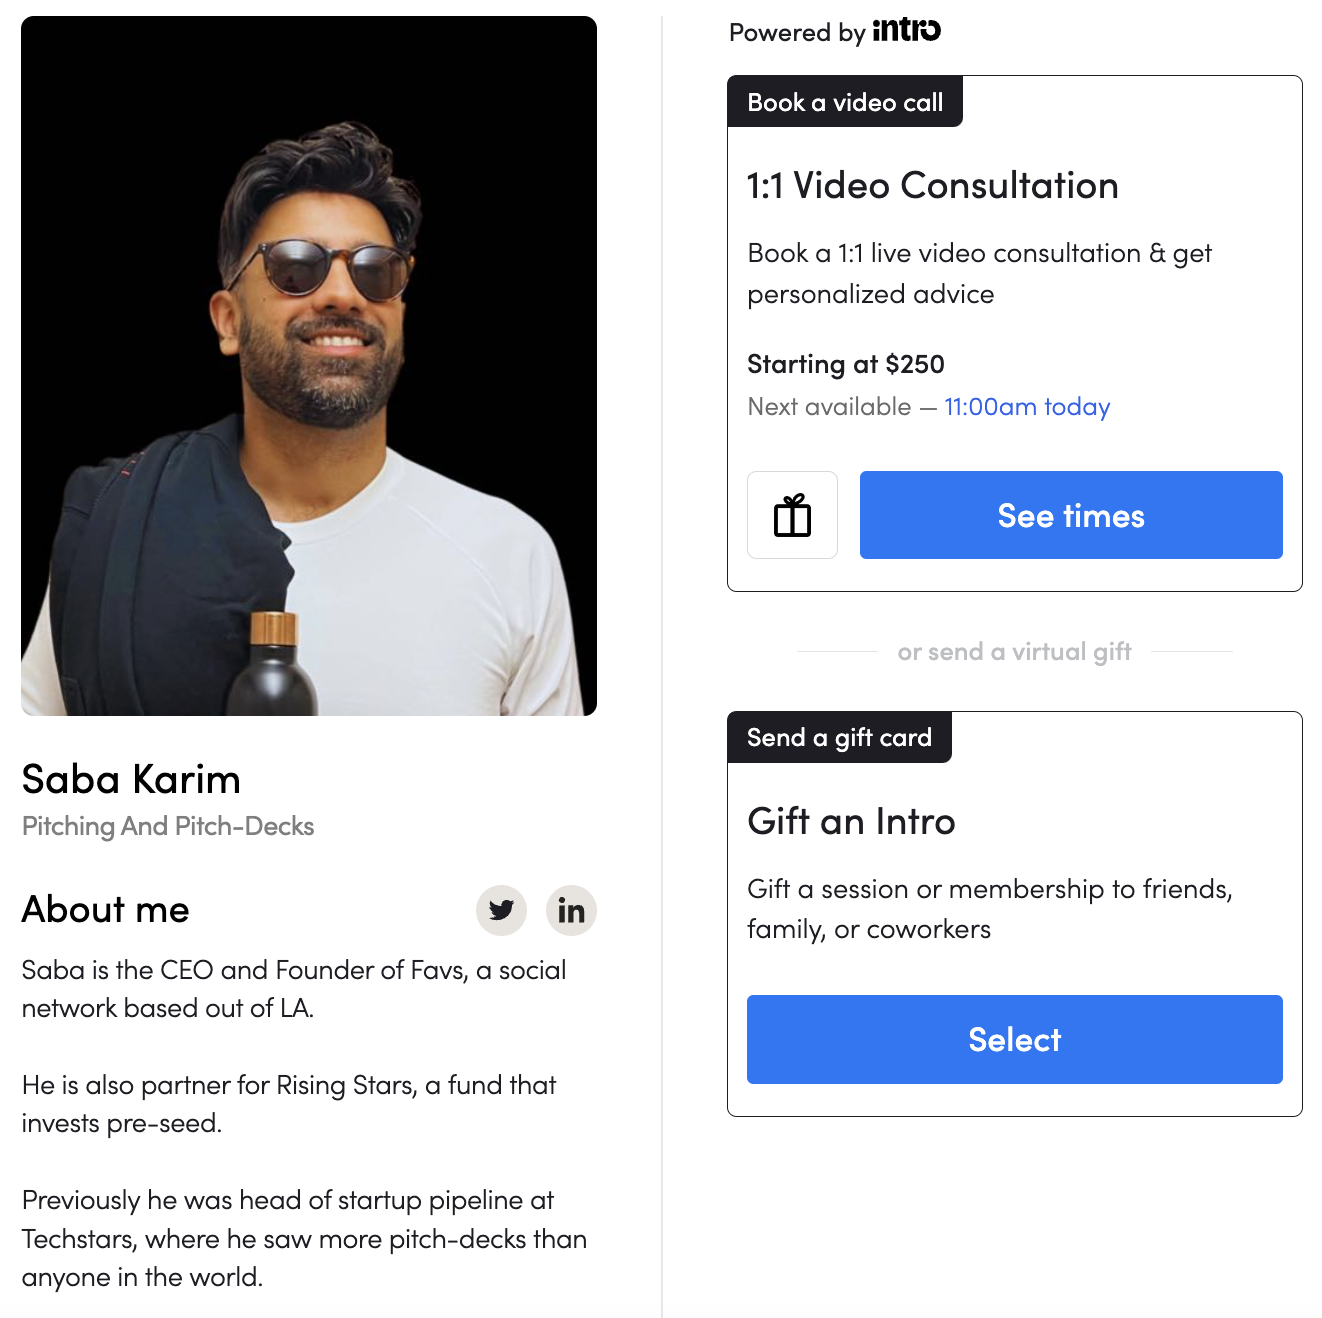
Task: Click Saba Karim's profile photo
Action: click(x=309, y=366)
